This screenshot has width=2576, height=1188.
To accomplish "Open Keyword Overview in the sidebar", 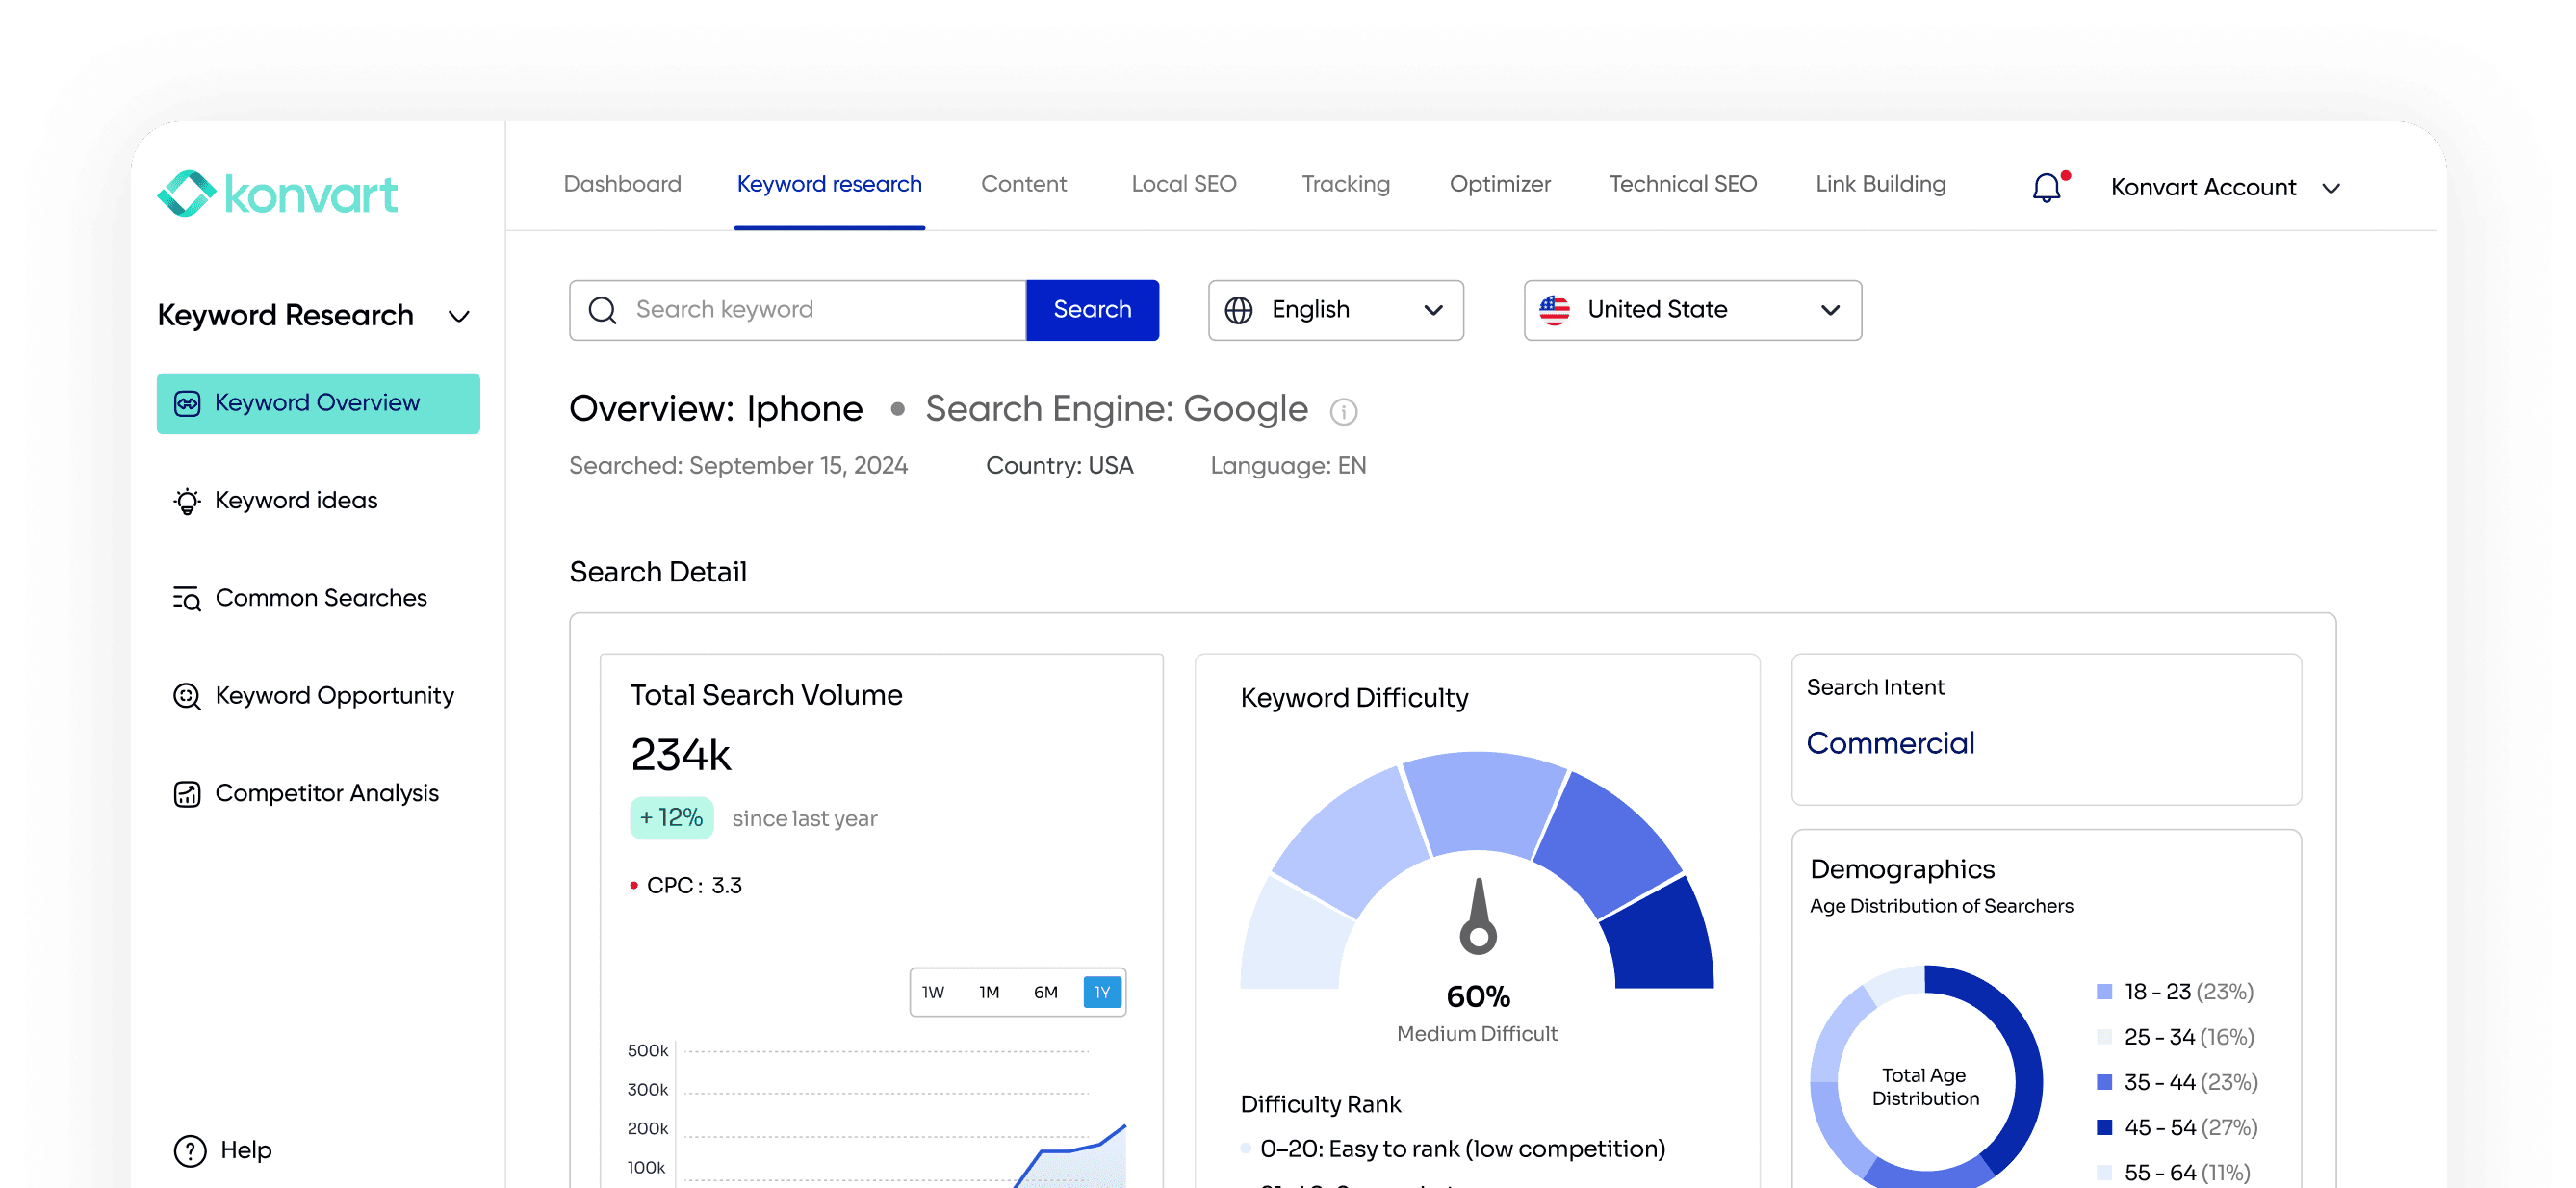I will 317,402.
